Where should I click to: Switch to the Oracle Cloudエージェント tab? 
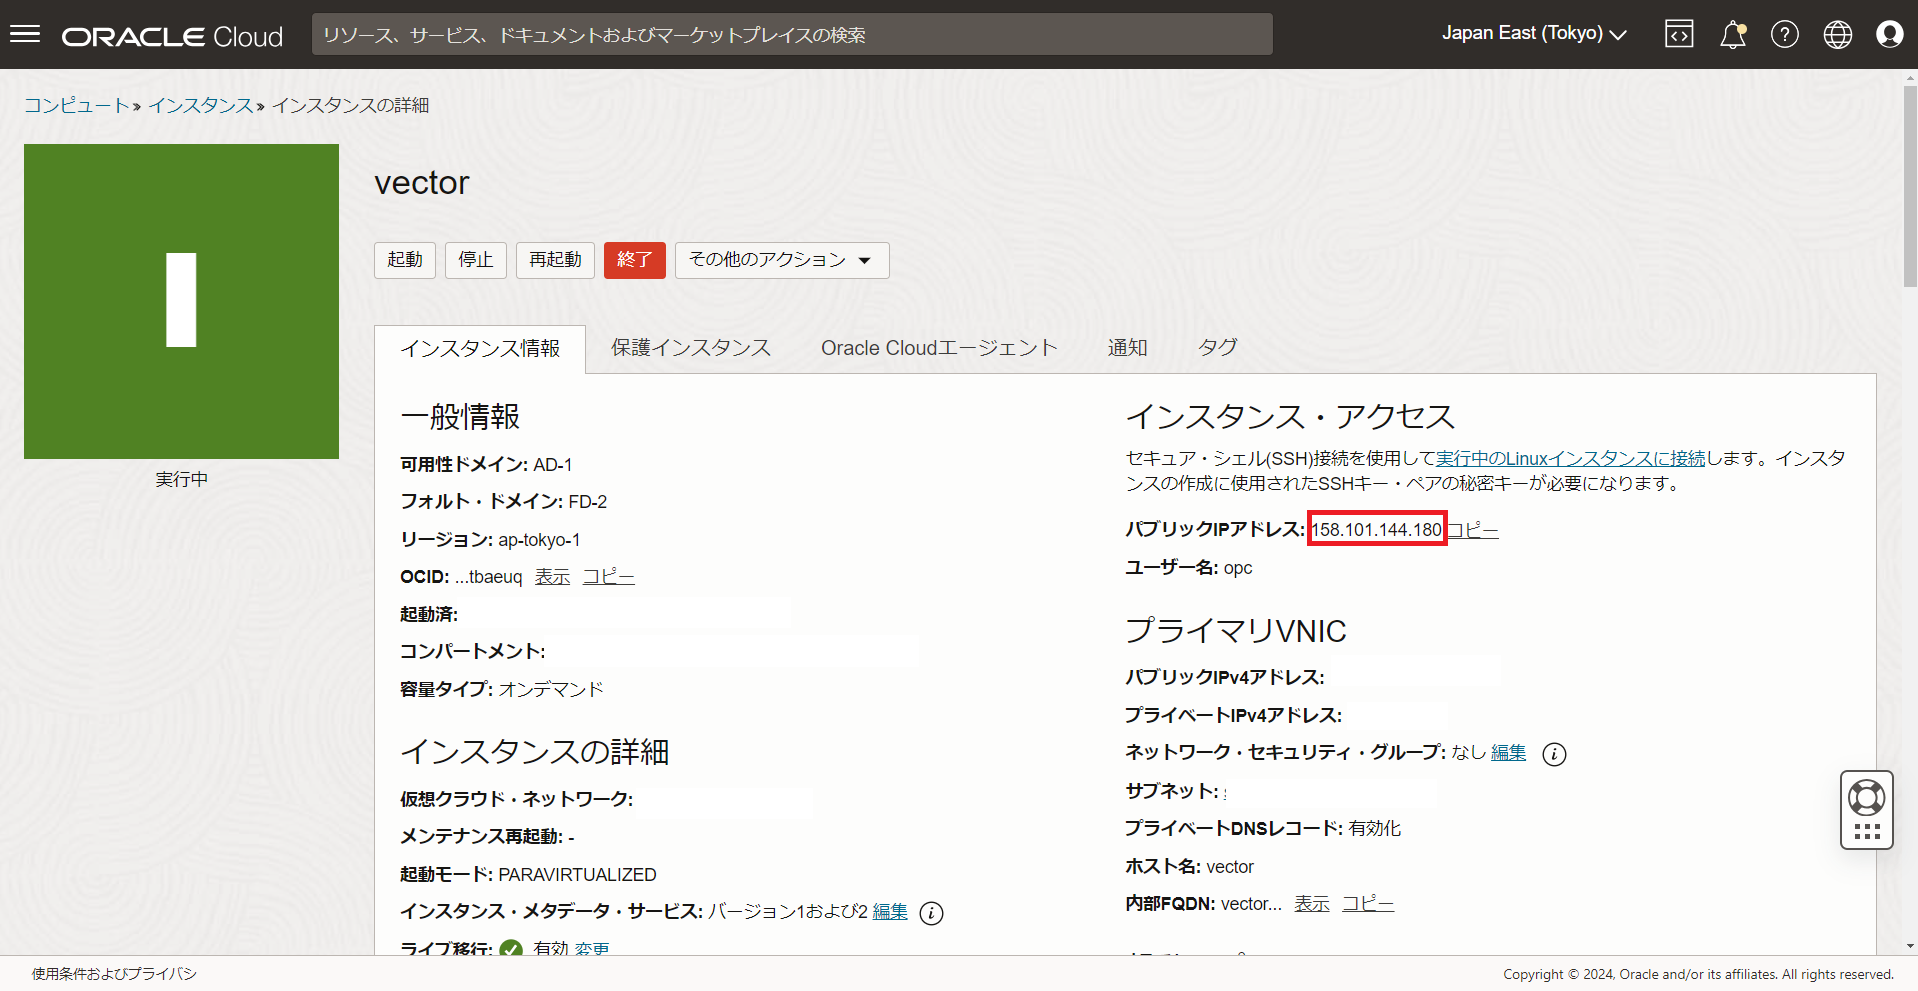point(938,348)
